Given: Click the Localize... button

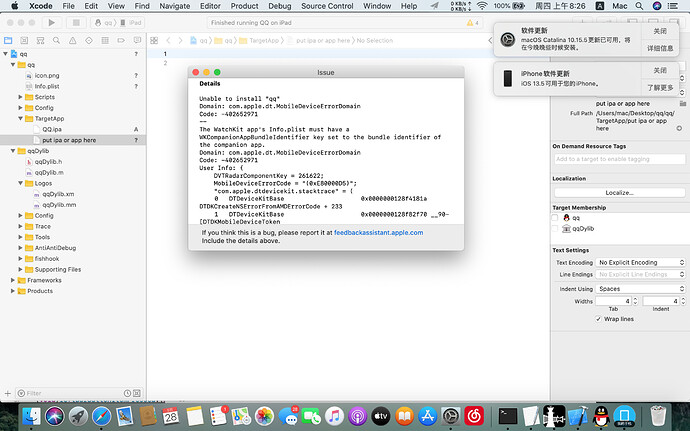Looking at the screenshot, I should pos(619,193).
